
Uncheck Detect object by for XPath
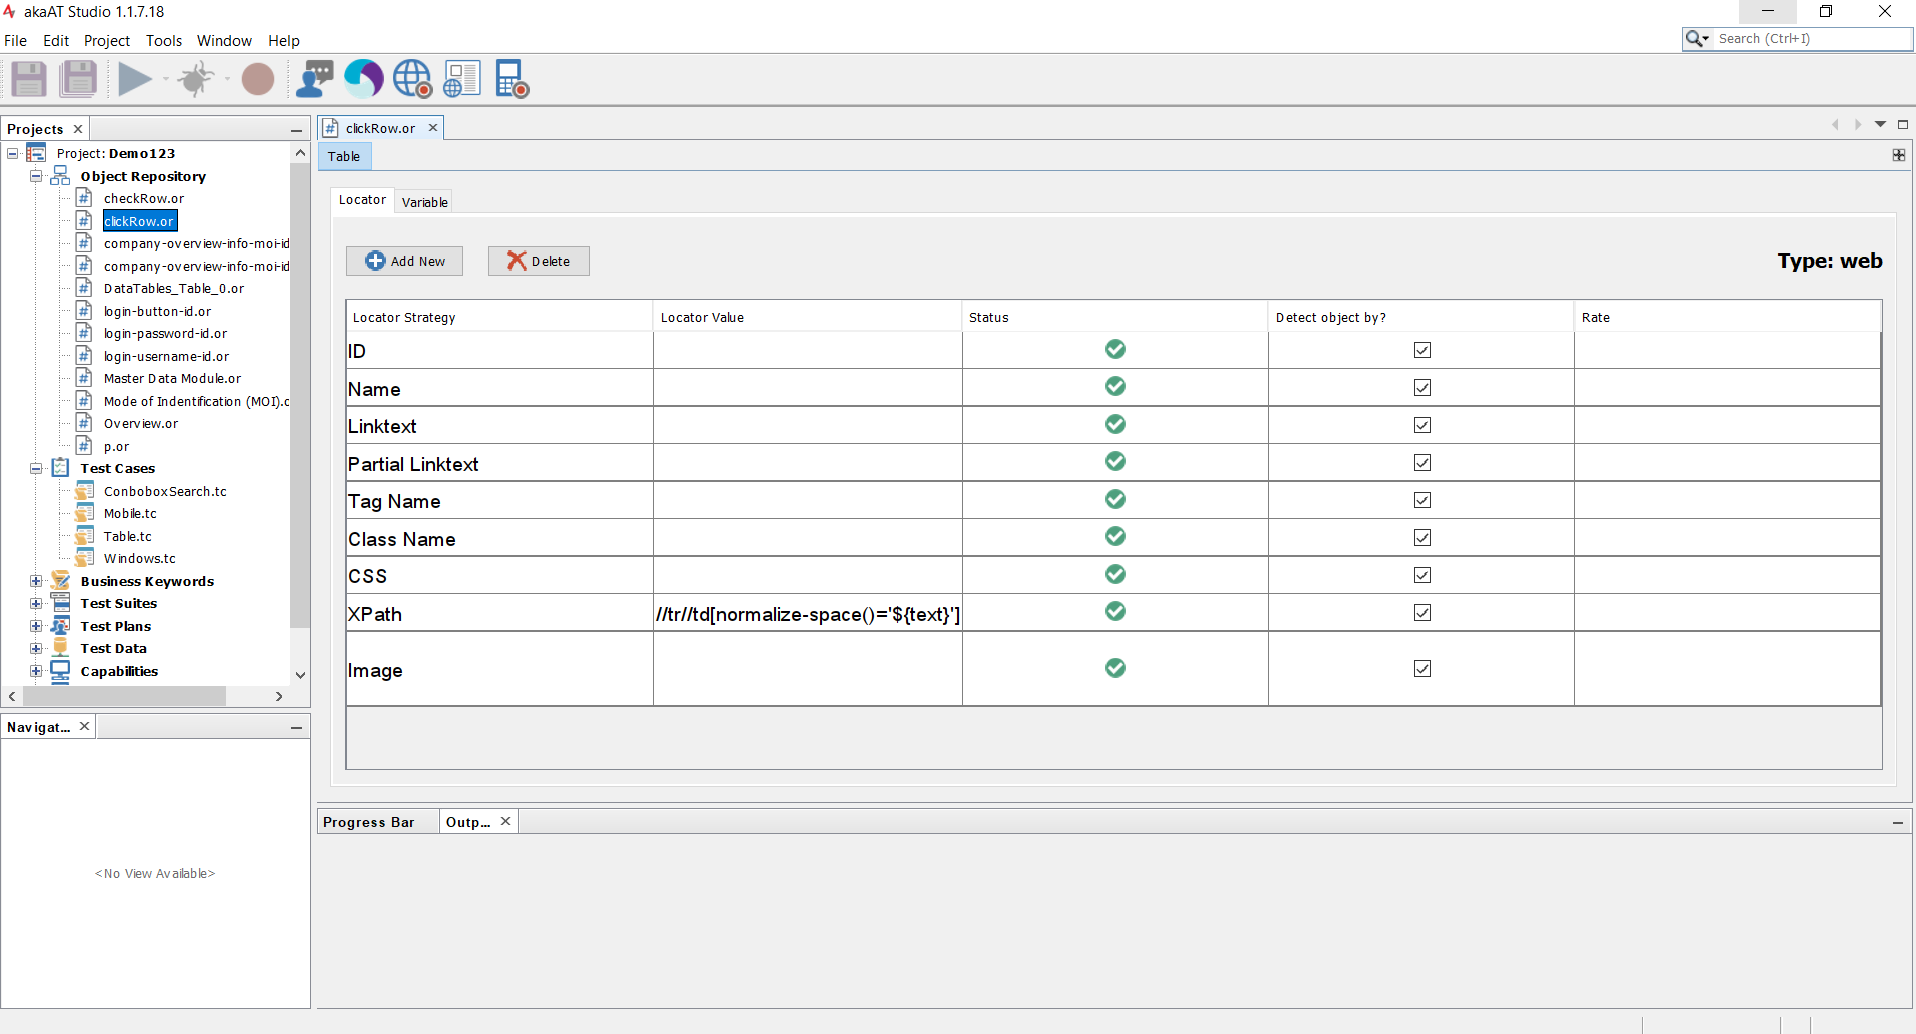1422,613
